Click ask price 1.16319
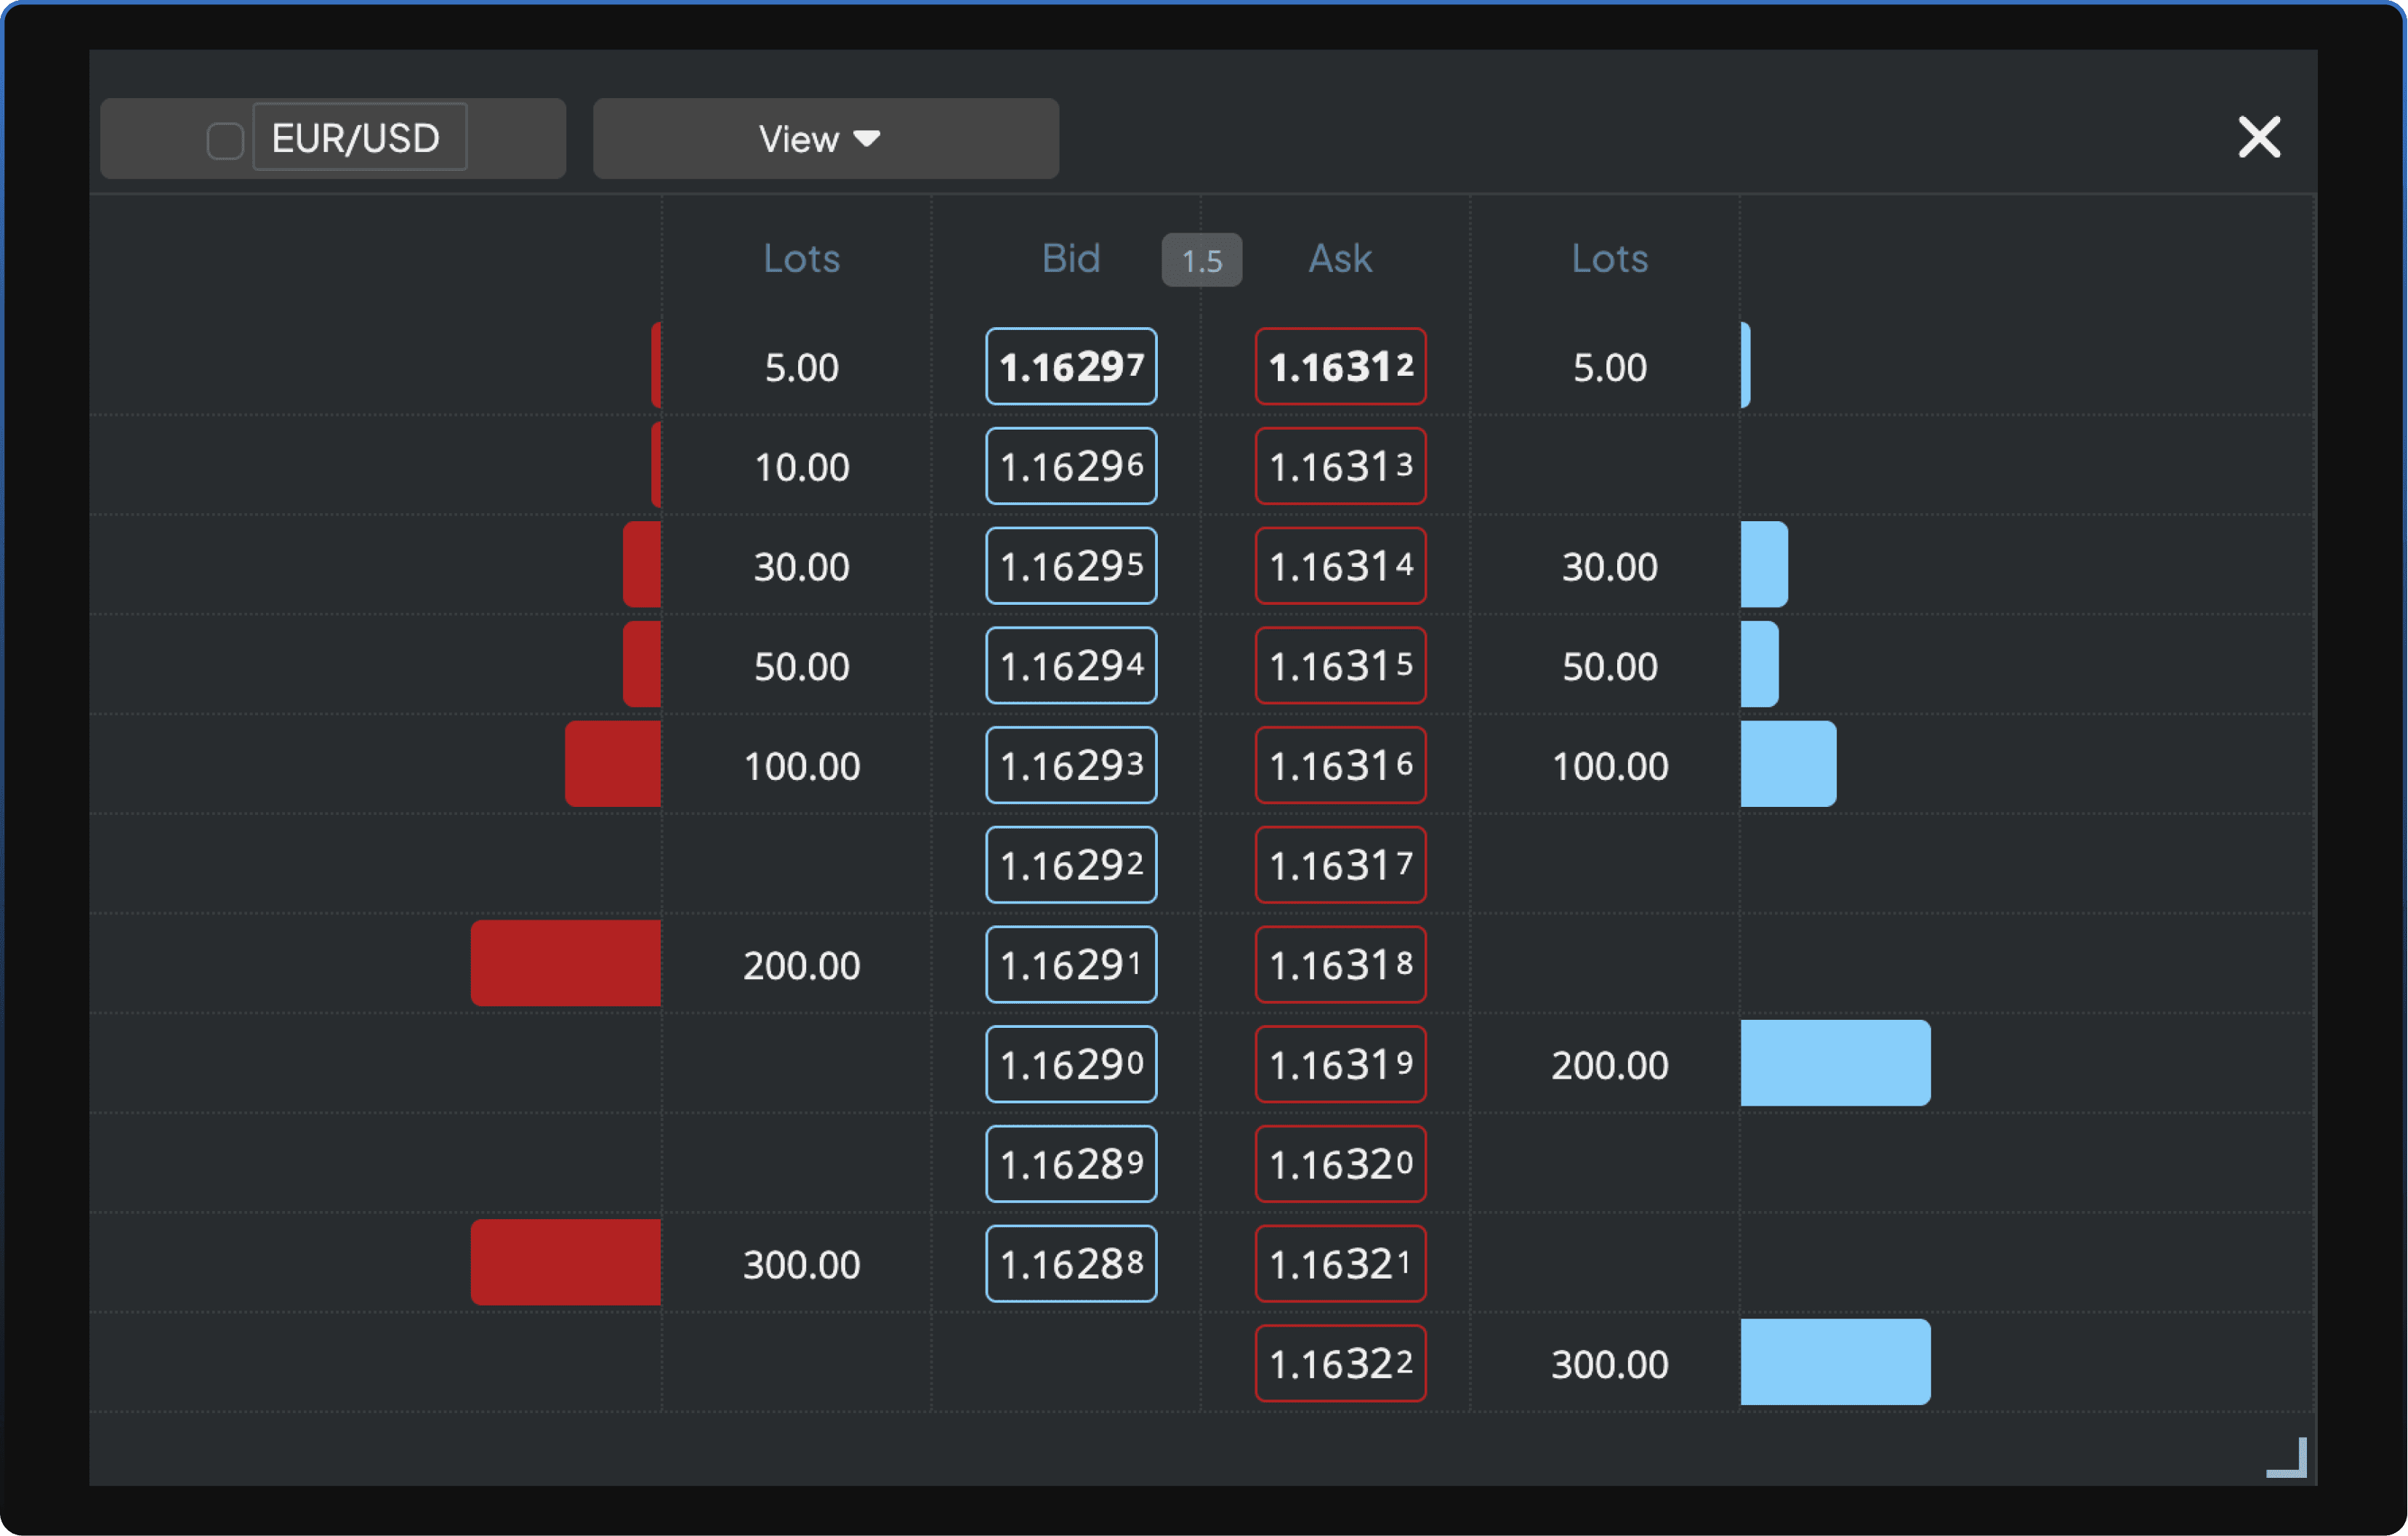Image resolution: width=2408 pixels, height=1536 pixels. [1340, 1064]
